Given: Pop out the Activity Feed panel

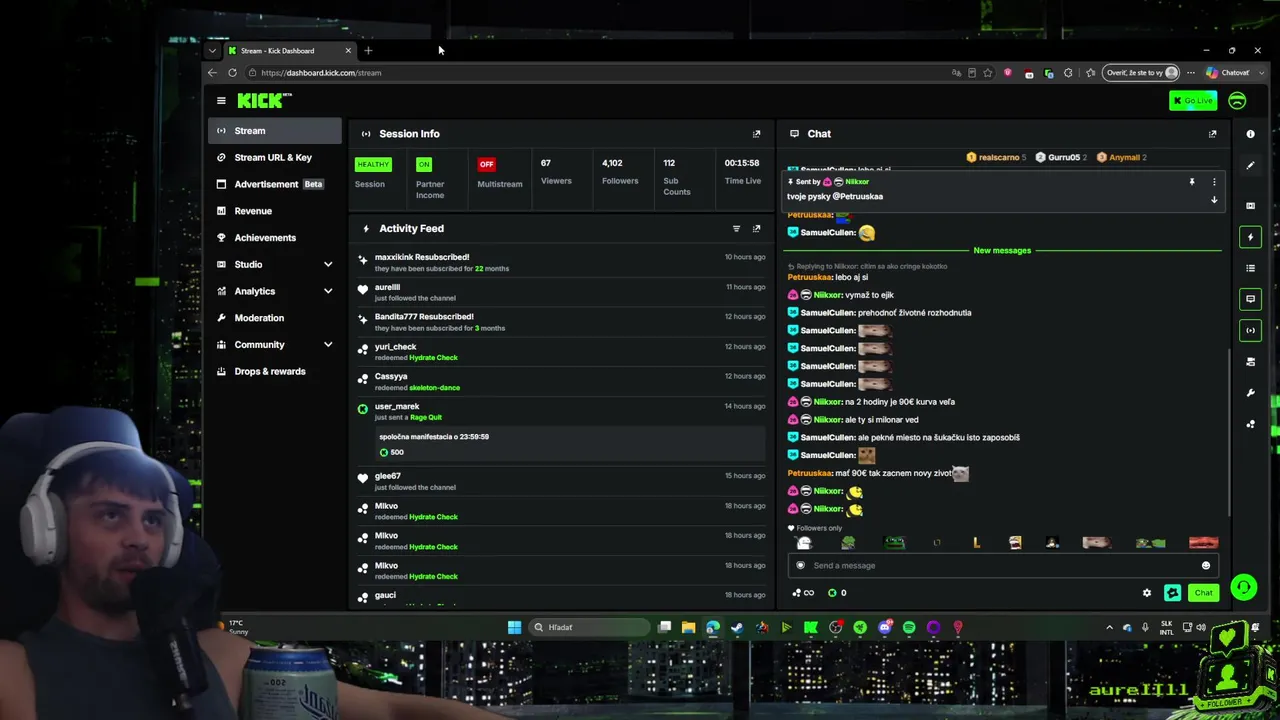Looking at the screenshot, I should point(756,229).
